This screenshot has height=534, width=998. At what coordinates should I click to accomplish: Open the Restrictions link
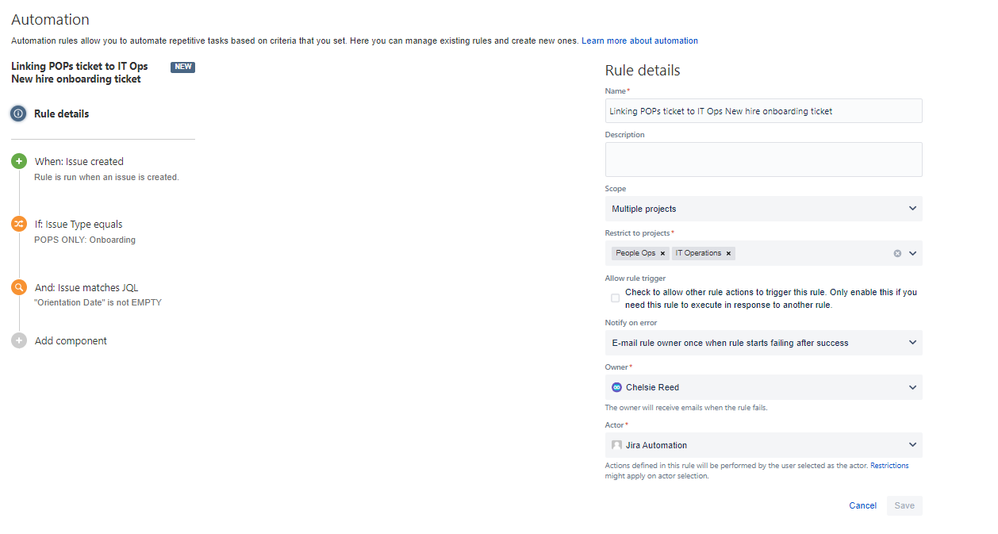(x=889, y=465)
